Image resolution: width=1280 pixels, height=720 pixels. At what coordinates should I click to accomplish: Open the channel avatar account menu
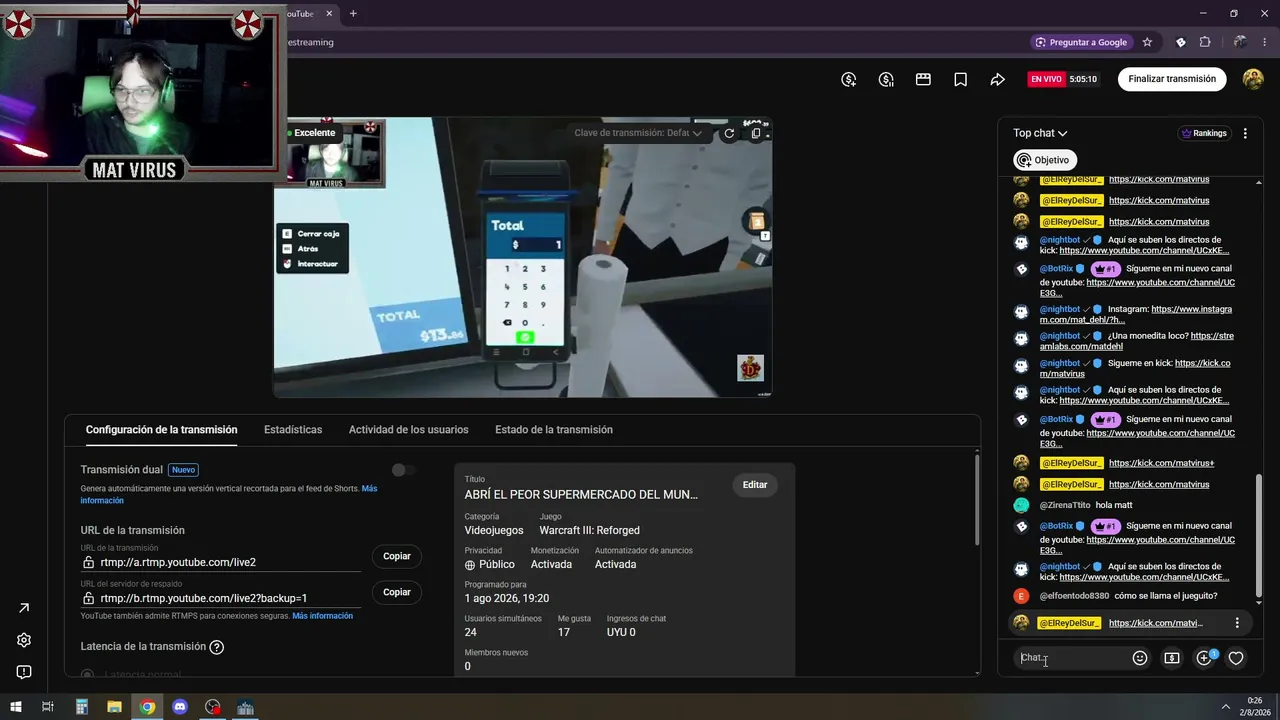1253,79
